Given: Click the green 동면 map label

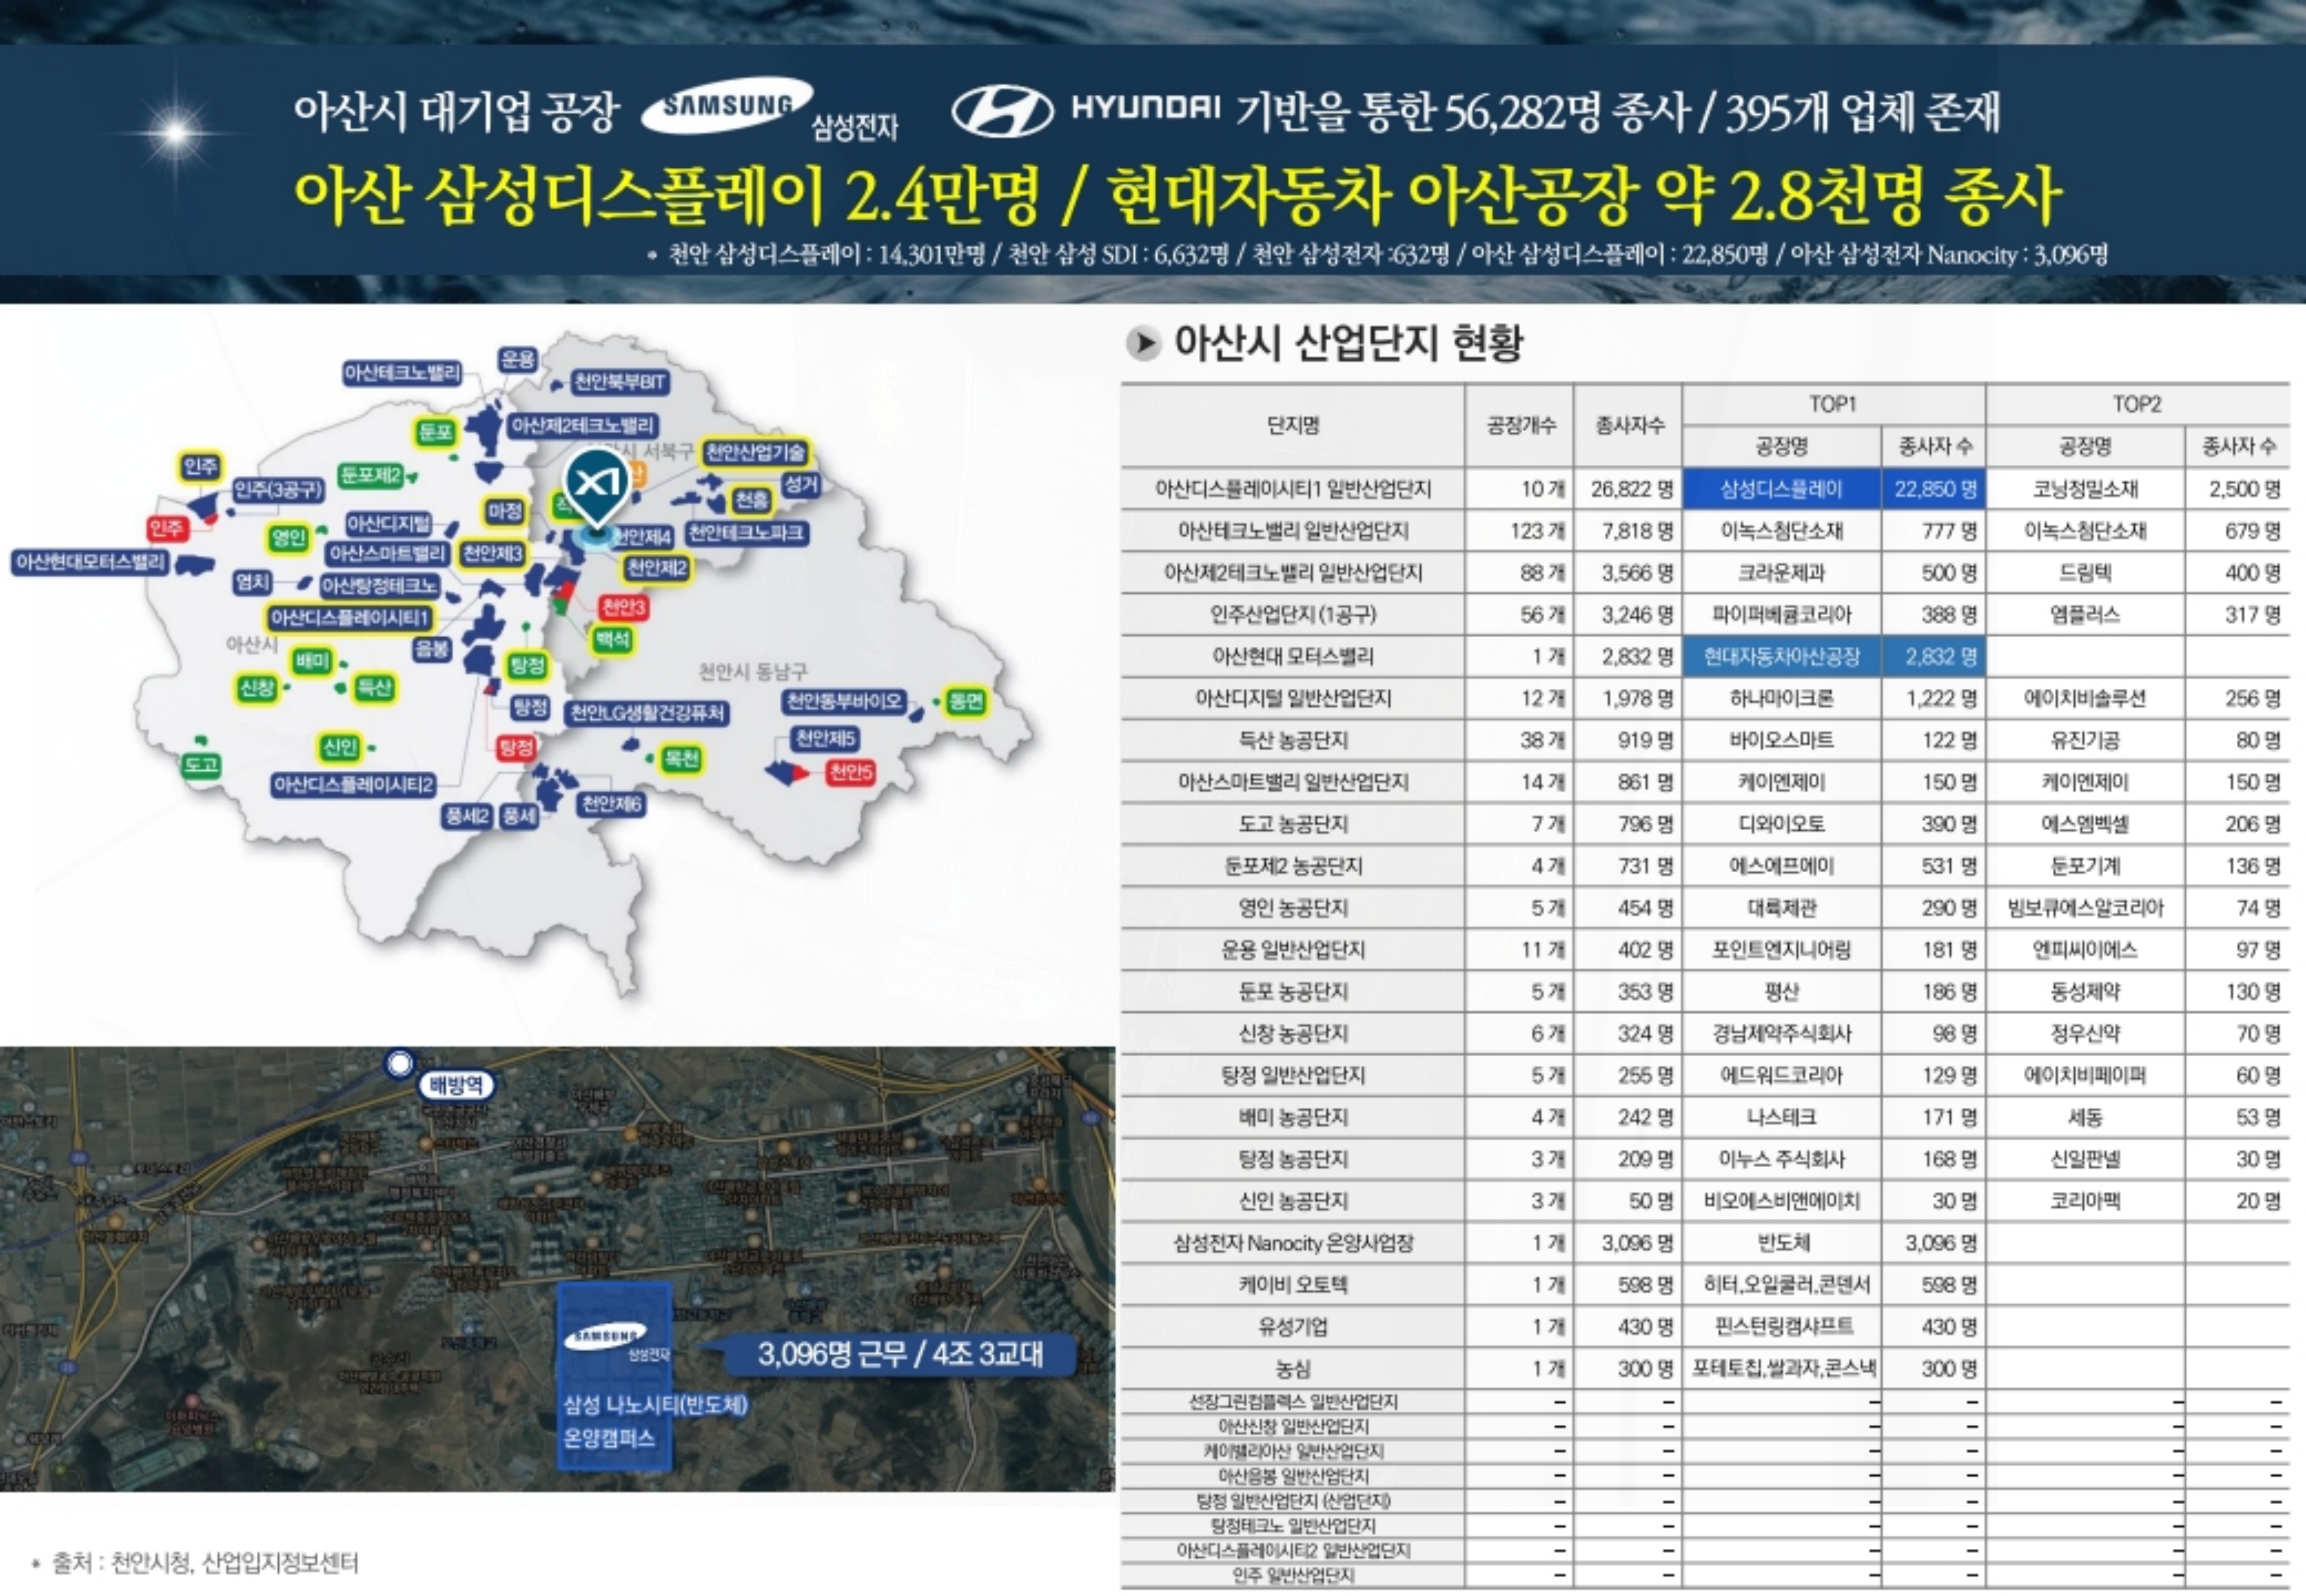Looking at the screenshot, I should tap(965, 701).
